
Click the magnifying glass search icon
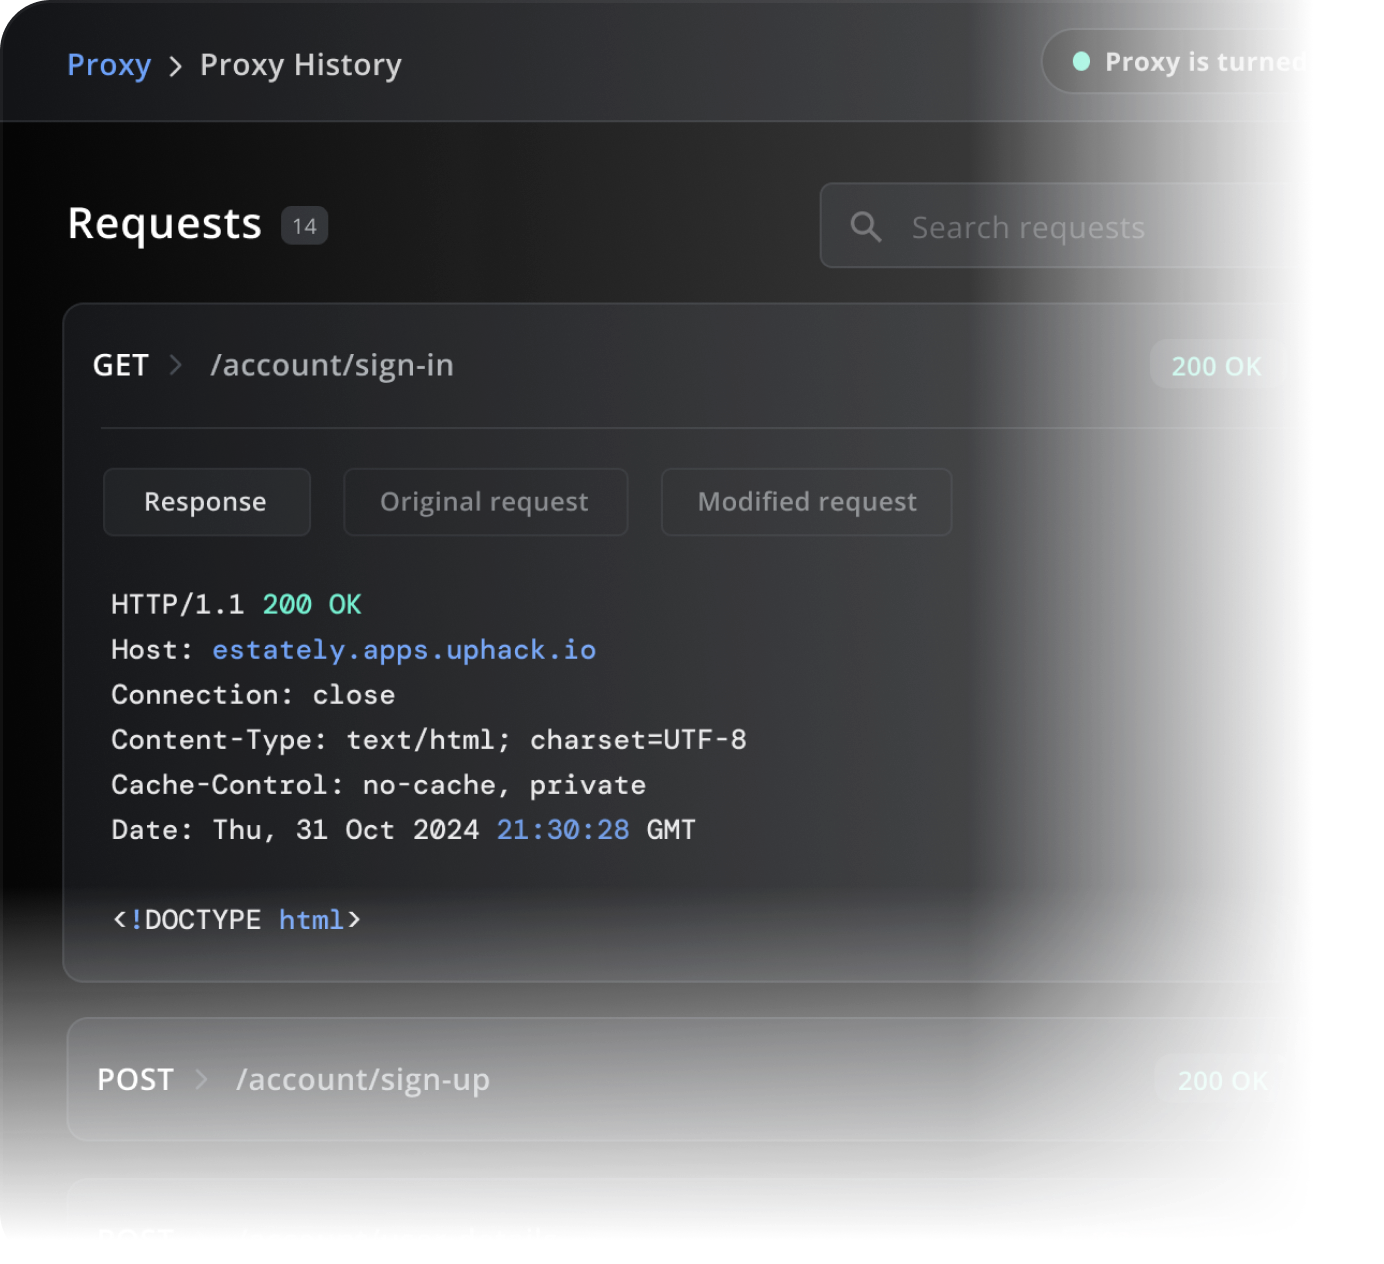(866, 227)
